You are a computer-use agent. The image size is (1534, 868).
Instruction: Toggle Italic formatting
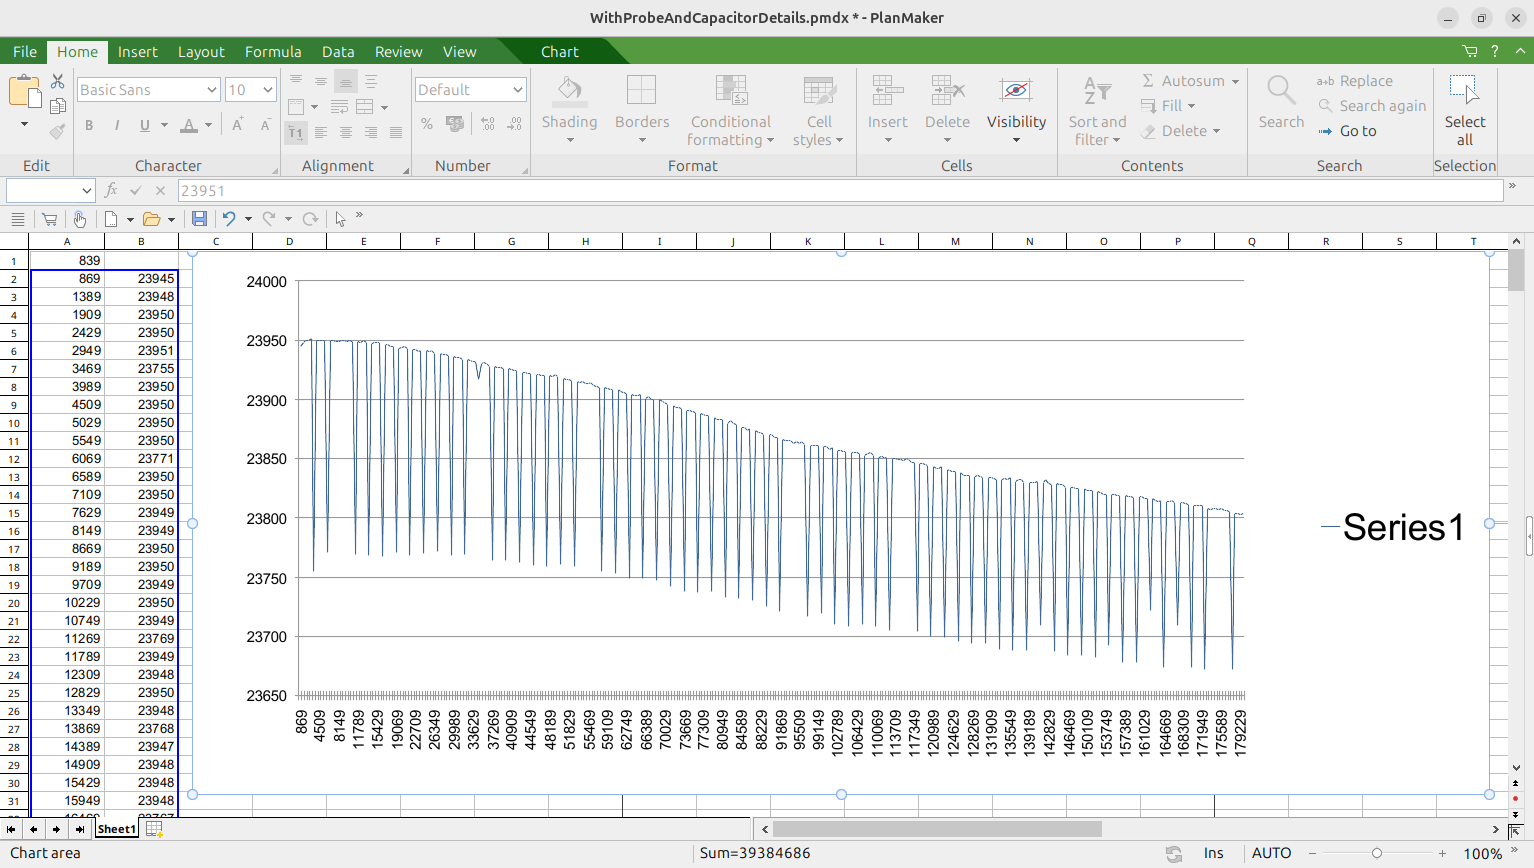117,125
